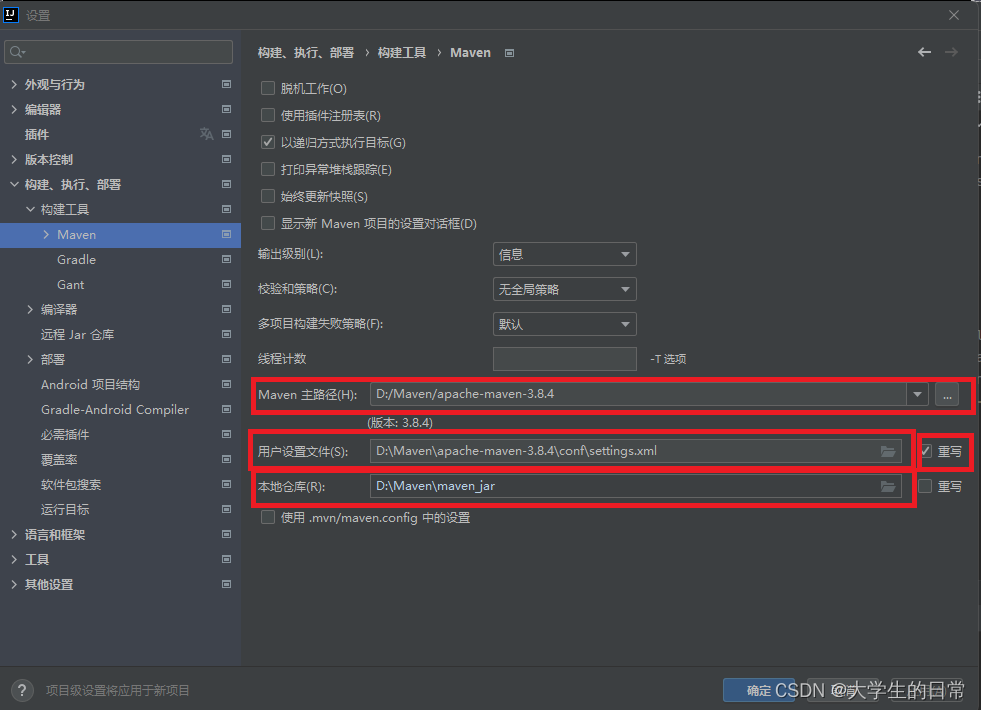Click the project icon on 其他设置 row
981x710 pixels.
(x=226, y=585)
